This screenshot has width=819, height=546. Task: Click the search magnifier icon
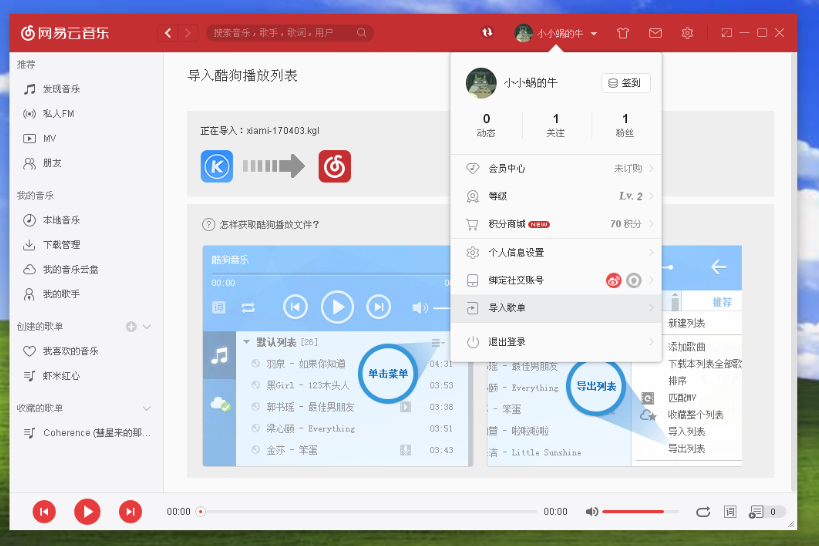(361, 32)
